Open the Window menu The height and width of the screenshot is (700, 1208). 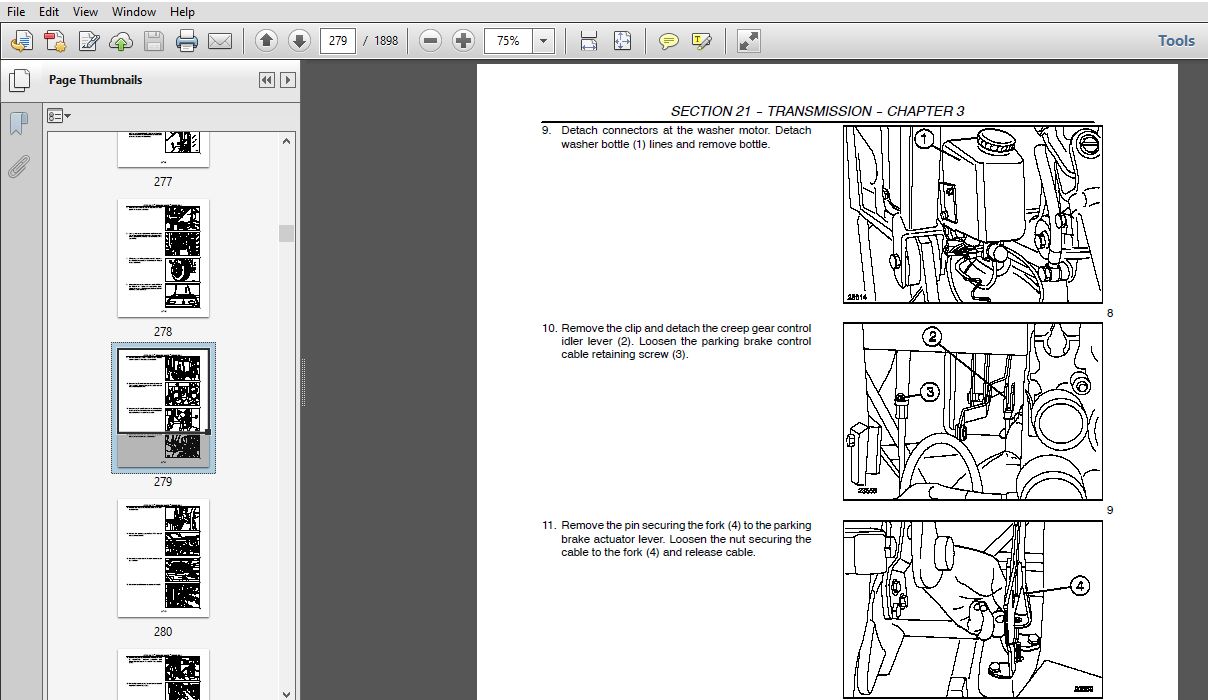click(134, 12)
